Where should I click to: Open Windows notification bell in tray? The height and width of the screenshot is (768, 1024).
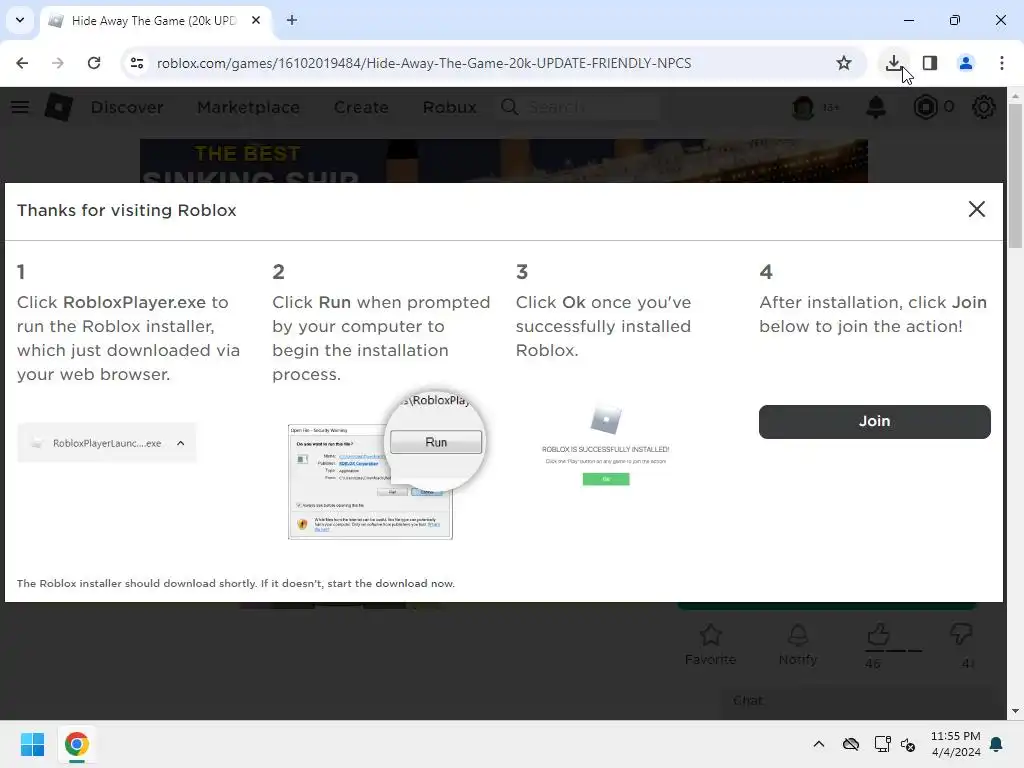(997, 744)
